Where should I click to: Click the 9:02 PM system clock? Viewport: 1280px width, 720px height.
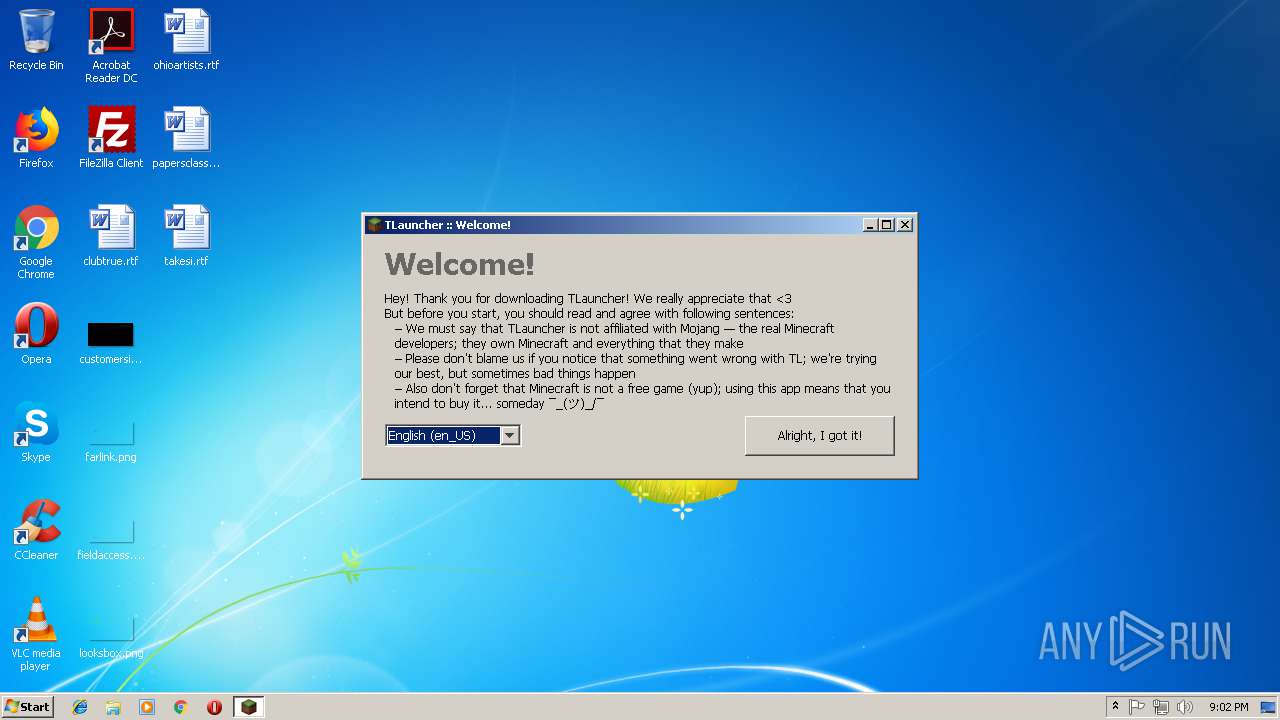(x=1228, y=707)
